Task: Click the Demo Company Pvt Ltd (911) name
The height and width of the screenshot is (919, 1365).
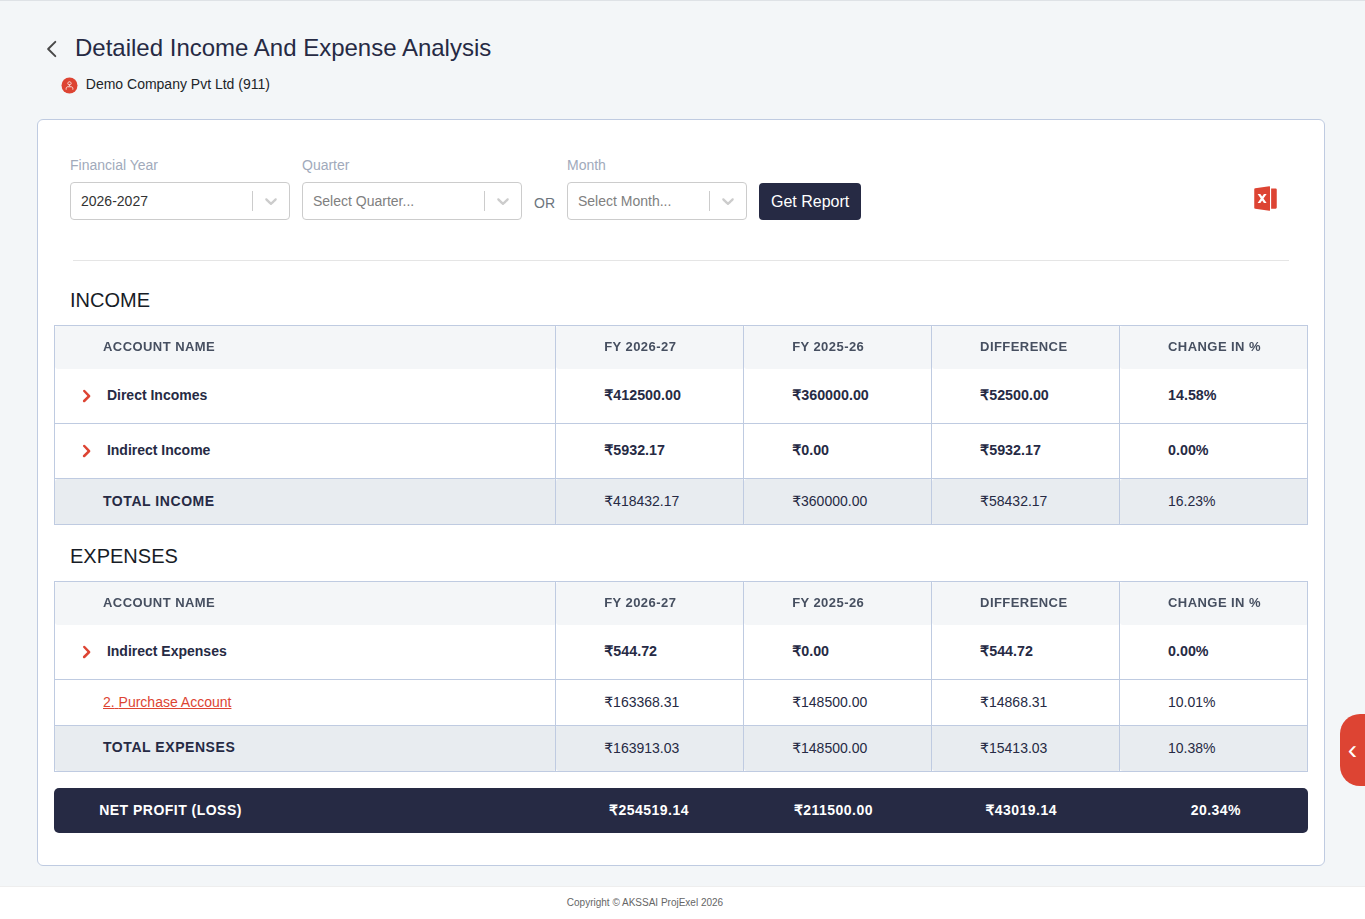Action: tap(178, 84)
